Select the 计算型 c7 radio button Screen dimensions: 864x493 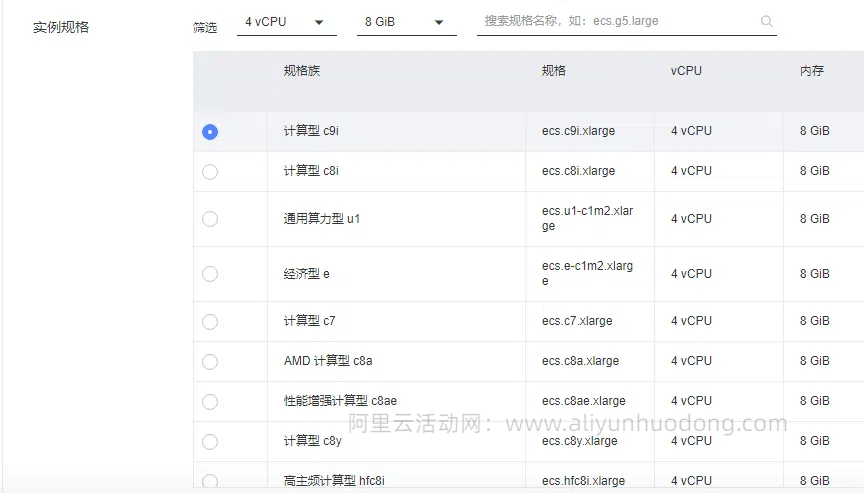coord(210,322)
